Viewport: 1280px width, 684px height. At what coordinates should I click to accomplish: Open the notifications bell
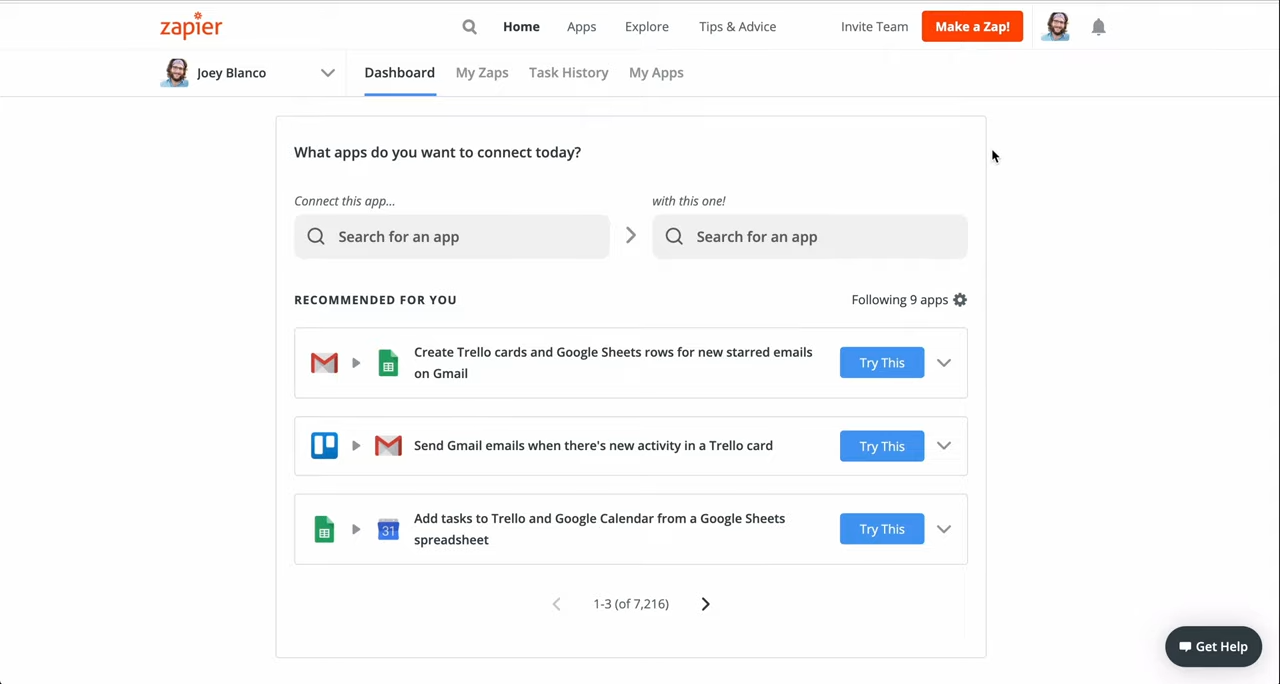coord(1098,27)
